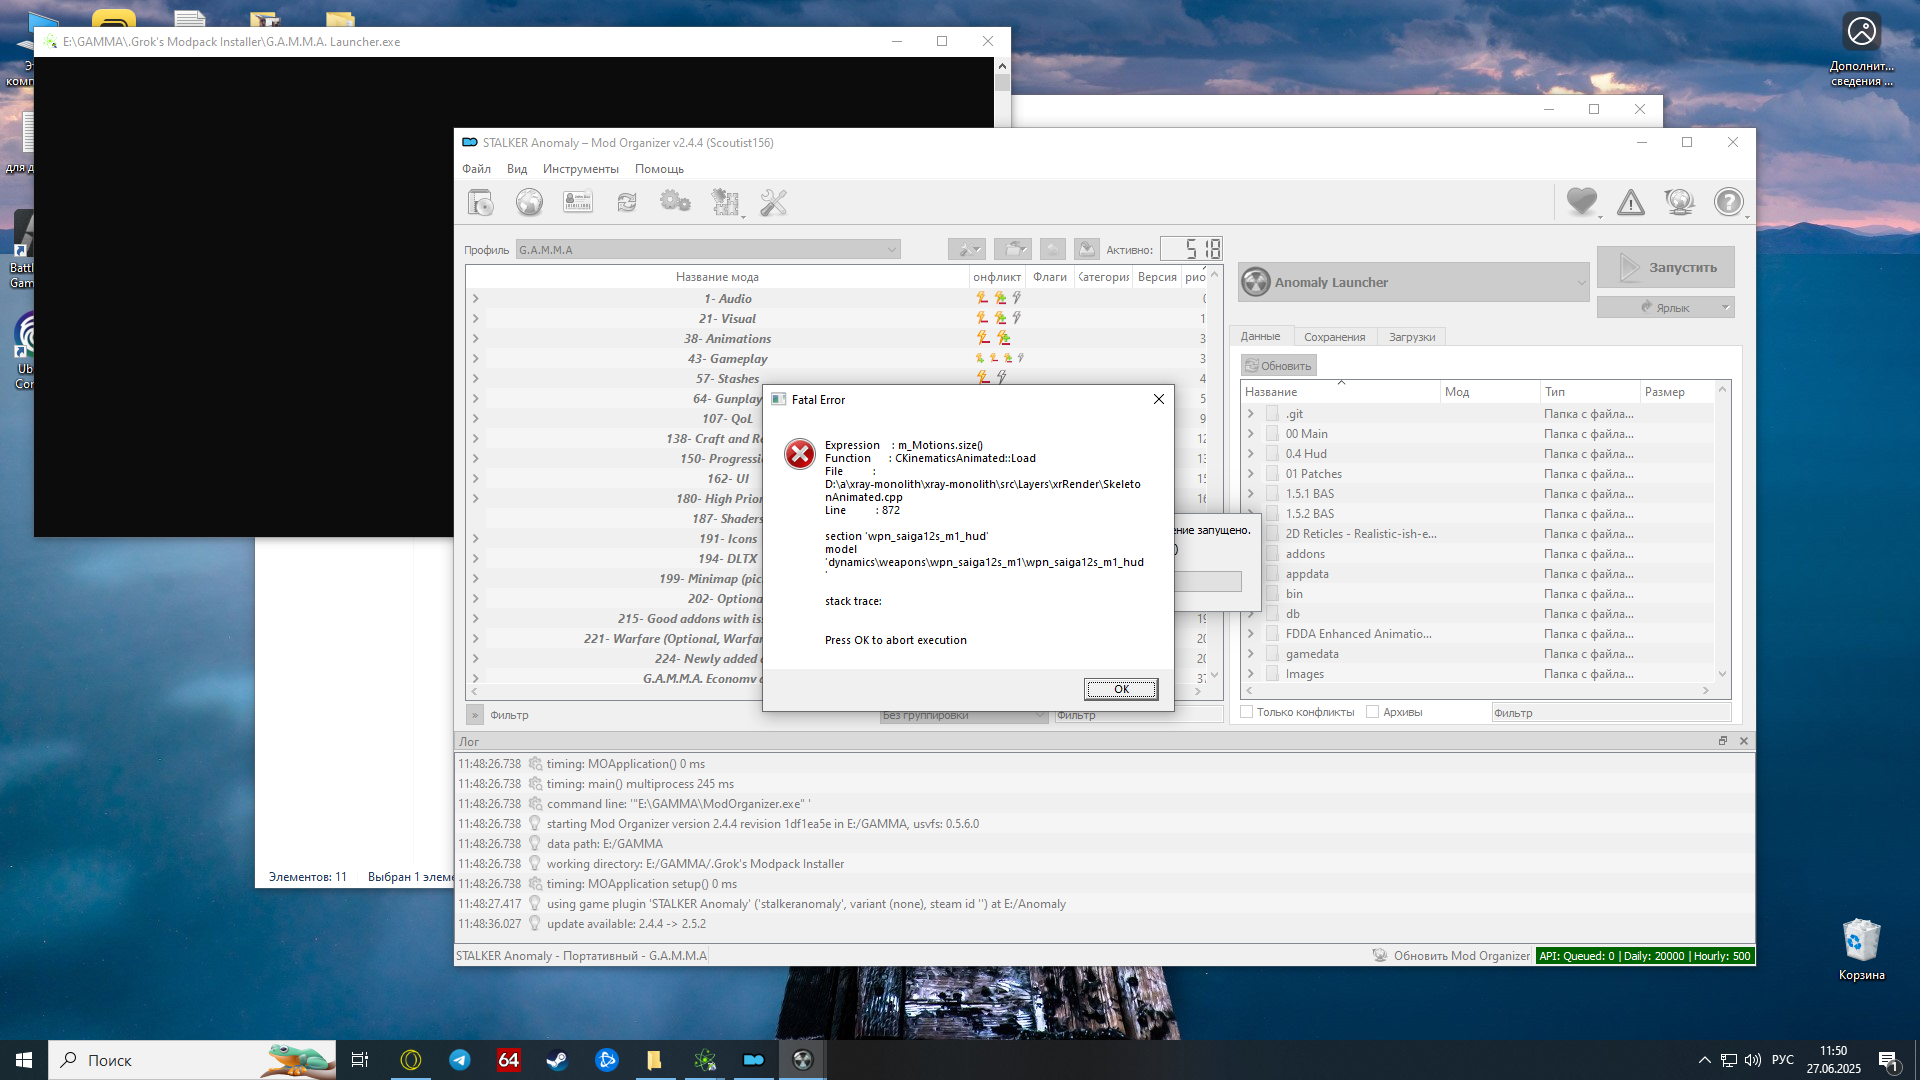Close the Log panel with X icon
1920x1080 pixels.
pyautogui.click(x=1744, y=741)
